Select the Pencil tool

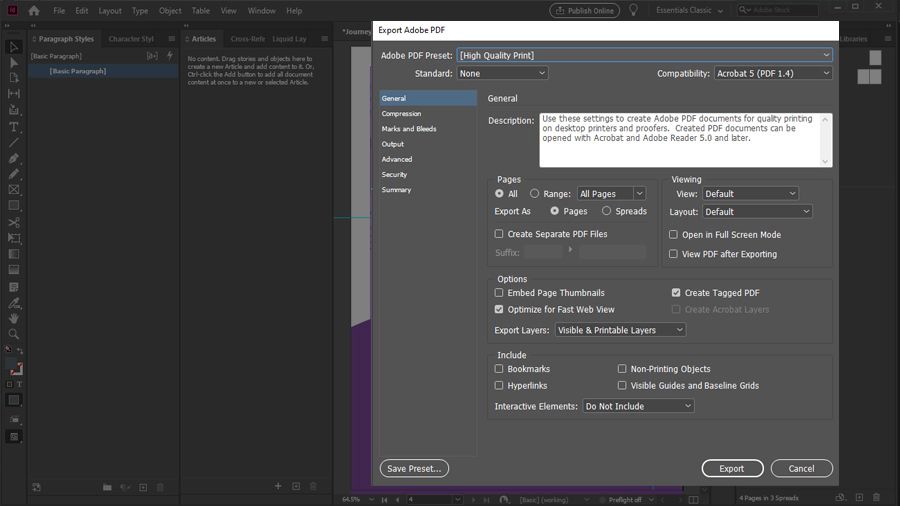click(x=14, y=174)
